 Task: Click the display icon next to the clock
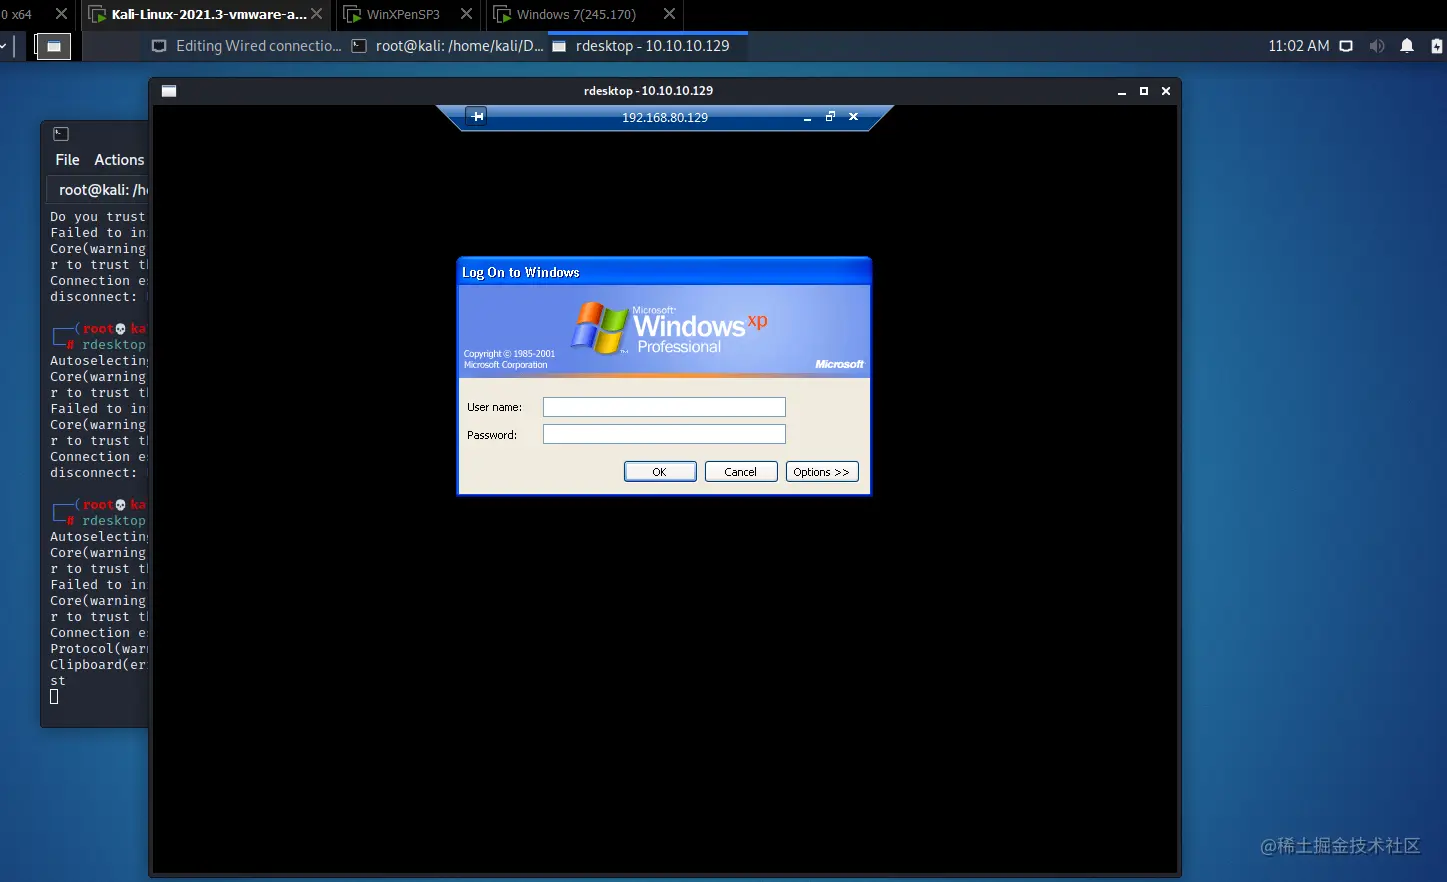click(x=1345, y=45)
